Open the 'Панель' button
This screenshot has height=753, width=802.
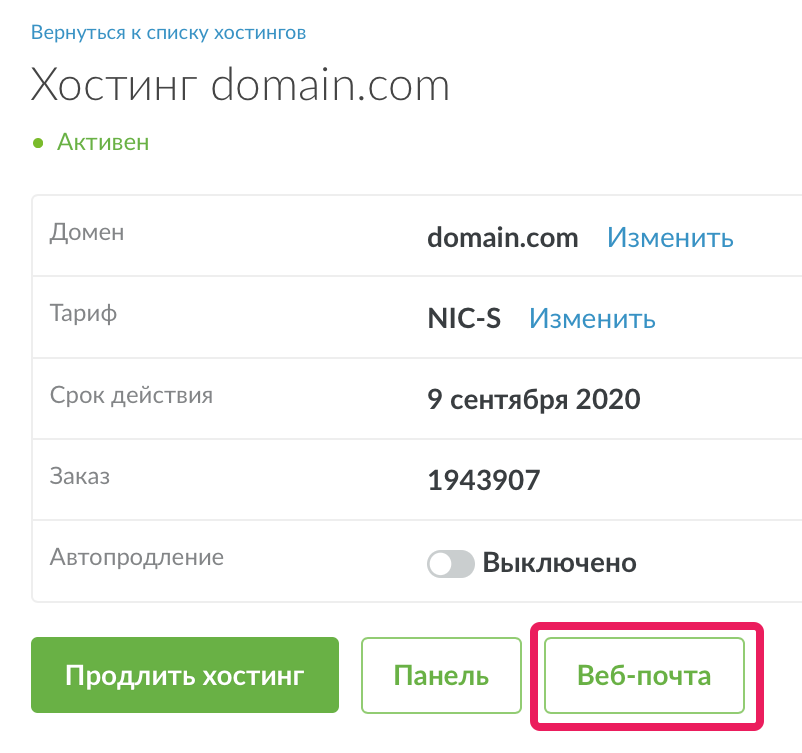441,675
